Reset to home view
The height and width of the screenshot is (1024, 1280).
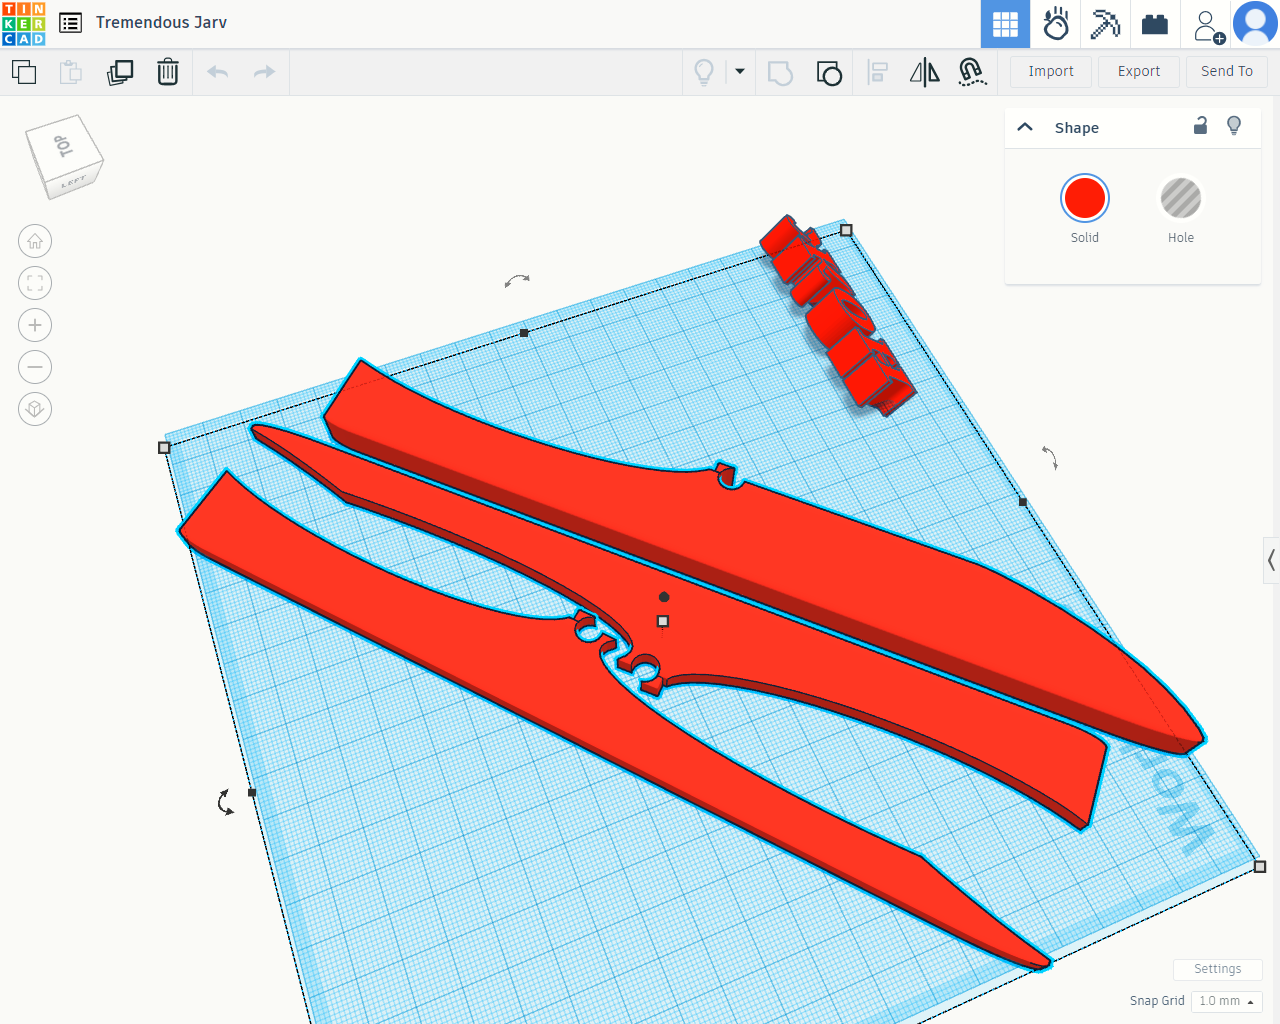pyautogui.click(x=35, y=241)
